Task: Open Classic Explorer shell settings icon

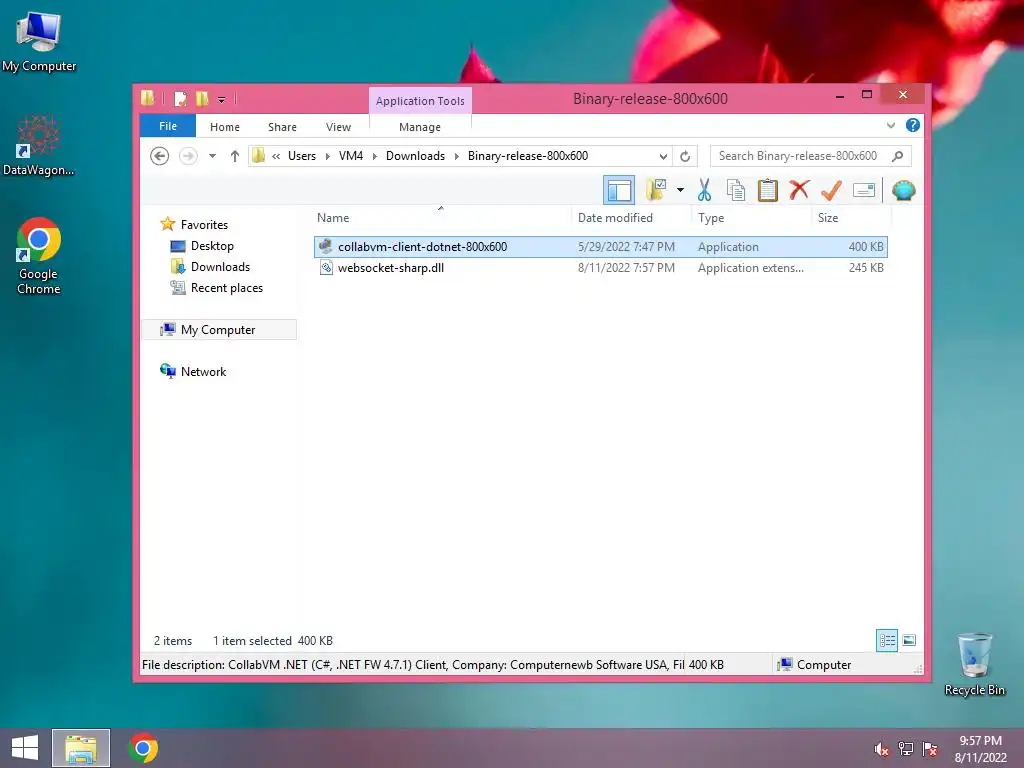Action: 904,191
